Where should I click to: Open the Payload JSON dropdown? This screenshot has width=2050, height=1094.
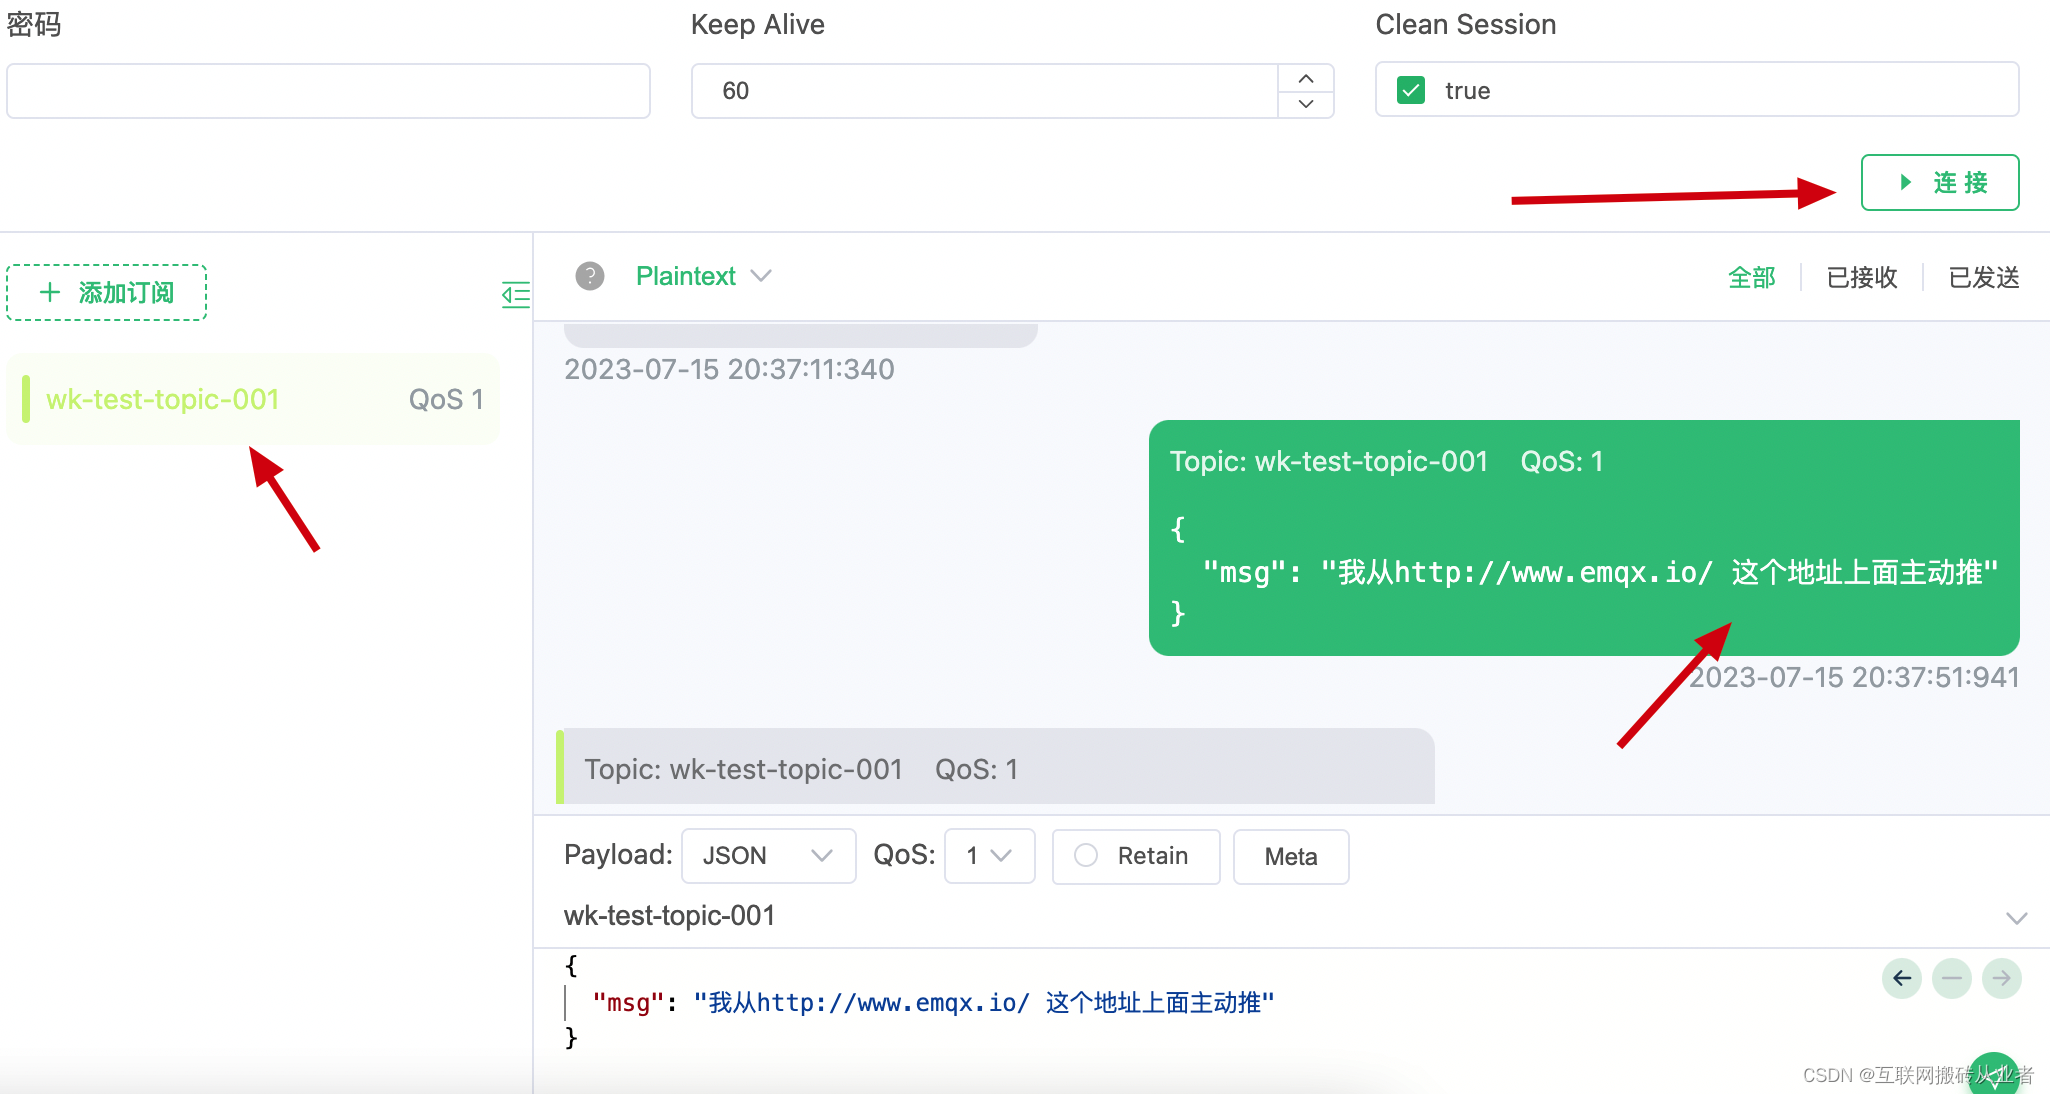click(767, 856)
